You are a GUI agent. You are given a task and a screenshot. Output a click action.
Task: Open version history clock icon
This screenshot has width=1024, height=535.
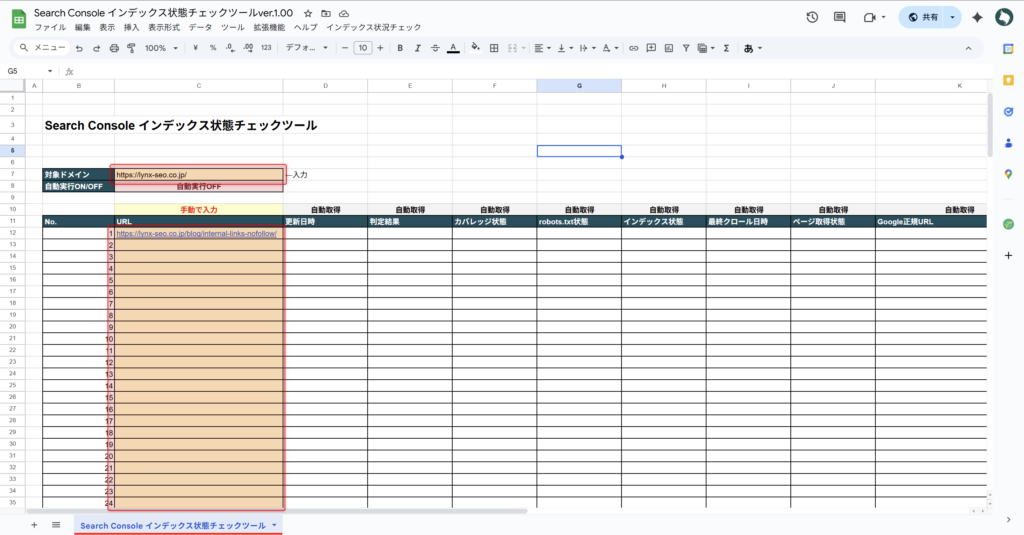pyautogui.click(x=812, y=17)
